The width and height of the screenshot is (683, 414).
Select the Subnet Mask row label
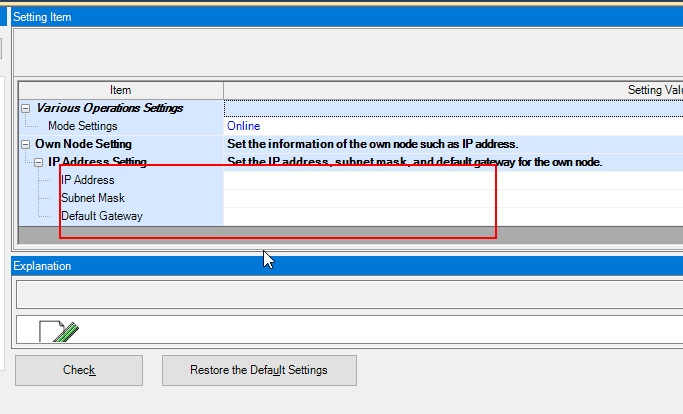(x=93, y=198)
